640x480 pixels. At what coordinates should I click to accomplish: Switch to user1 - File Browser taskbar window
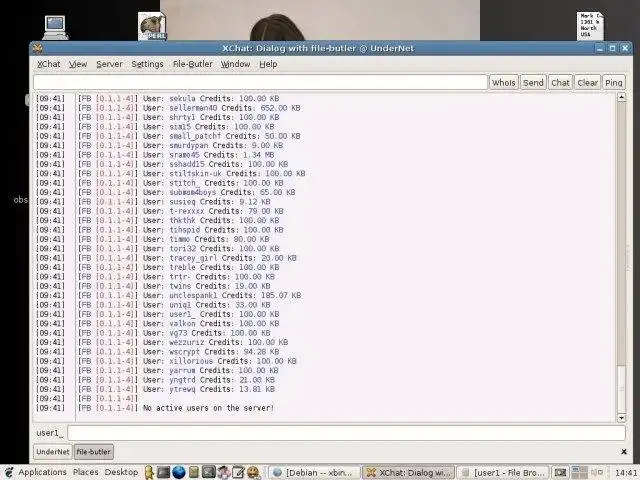(503, 473)
